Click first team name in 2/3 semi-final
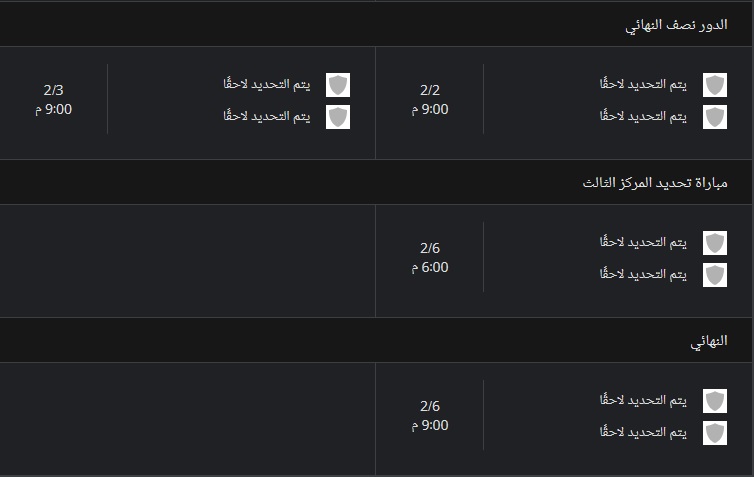This screenshot has height=477, width=754. (266, 84)
